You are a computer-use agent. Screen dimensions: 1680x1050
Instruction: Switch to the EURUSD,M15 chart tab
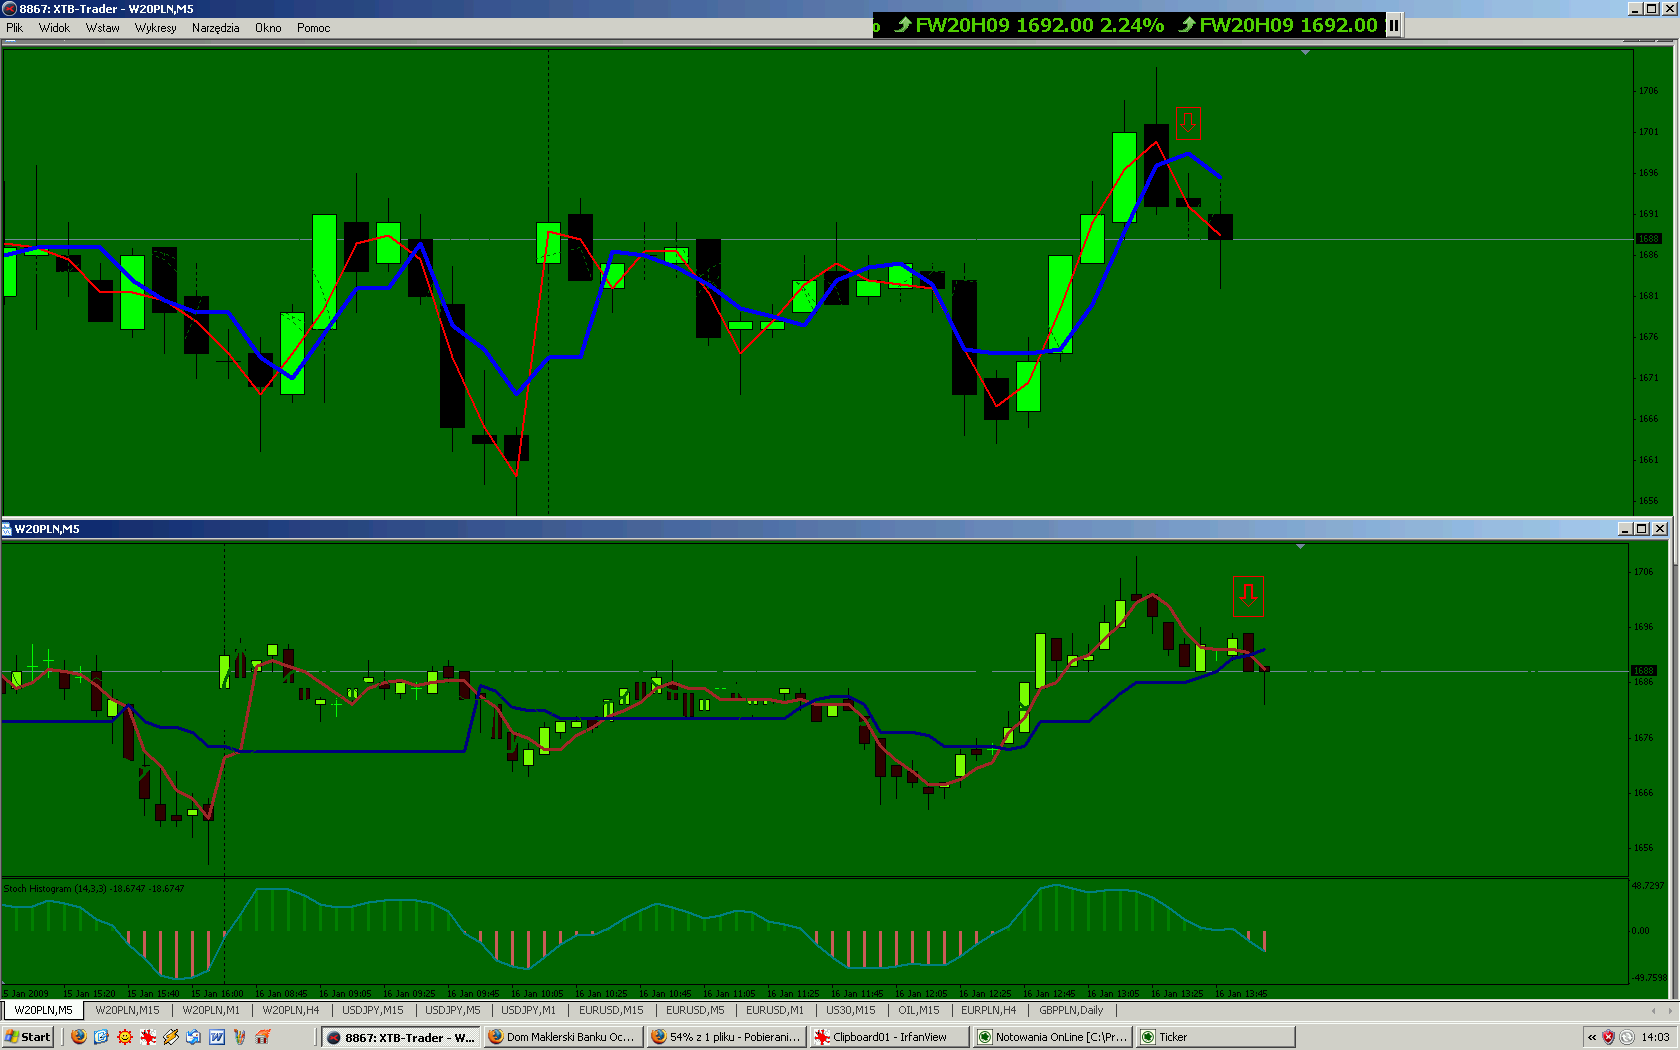click(611, 1010)
